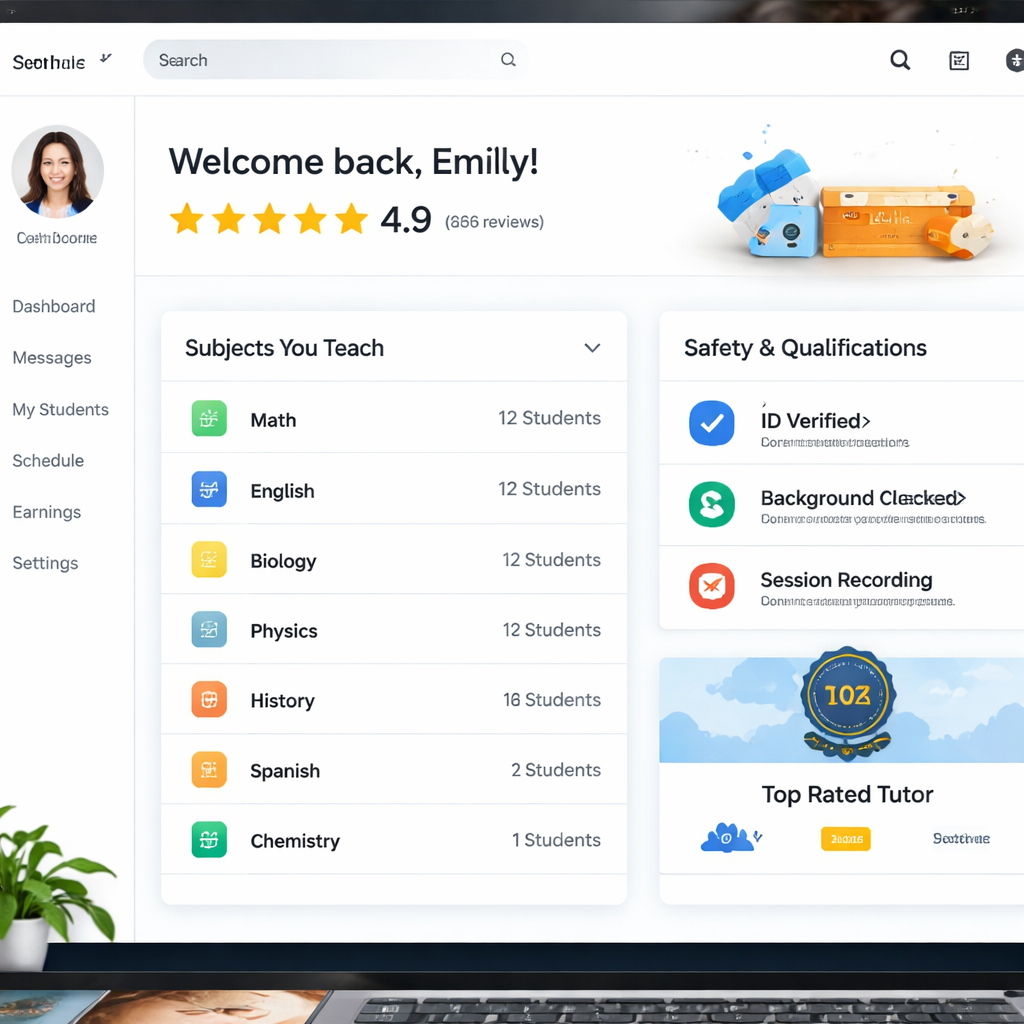This screenshot has width=1024, height=1024.
Task: Expand the ID Verified details chevron
Action: (x=867, y=421)
